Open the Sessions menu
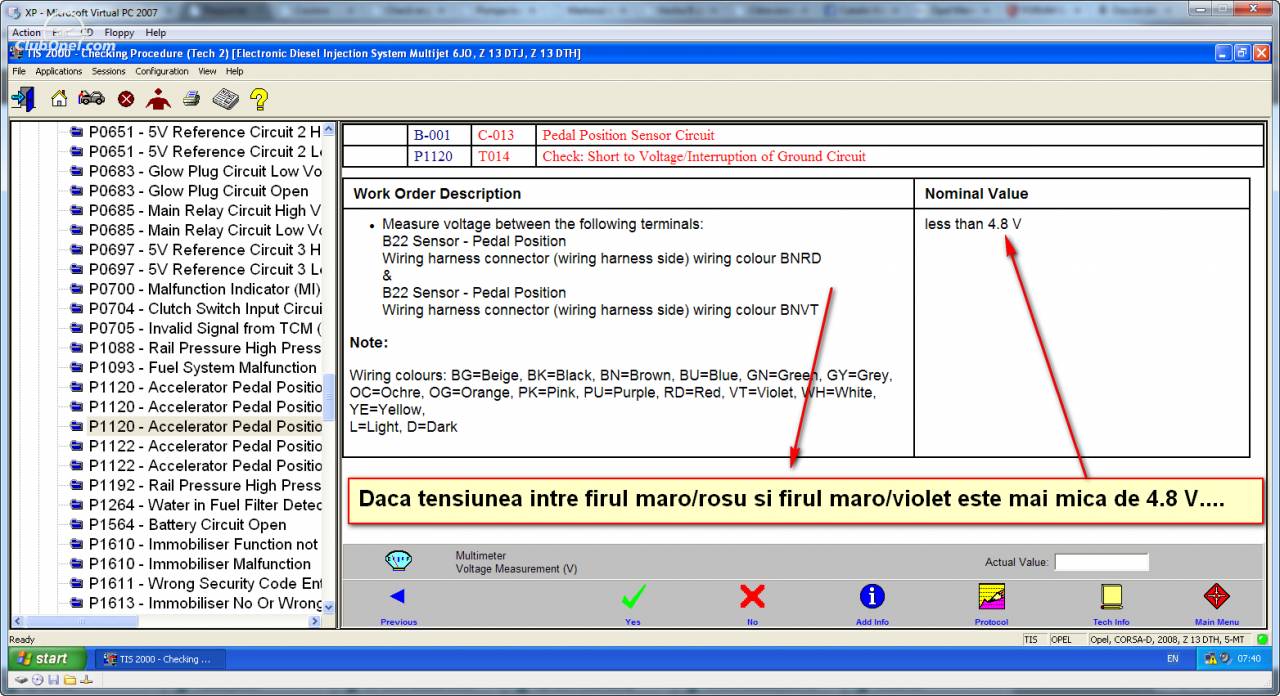This screenshot has width=1280, height=696. (109, 71)
